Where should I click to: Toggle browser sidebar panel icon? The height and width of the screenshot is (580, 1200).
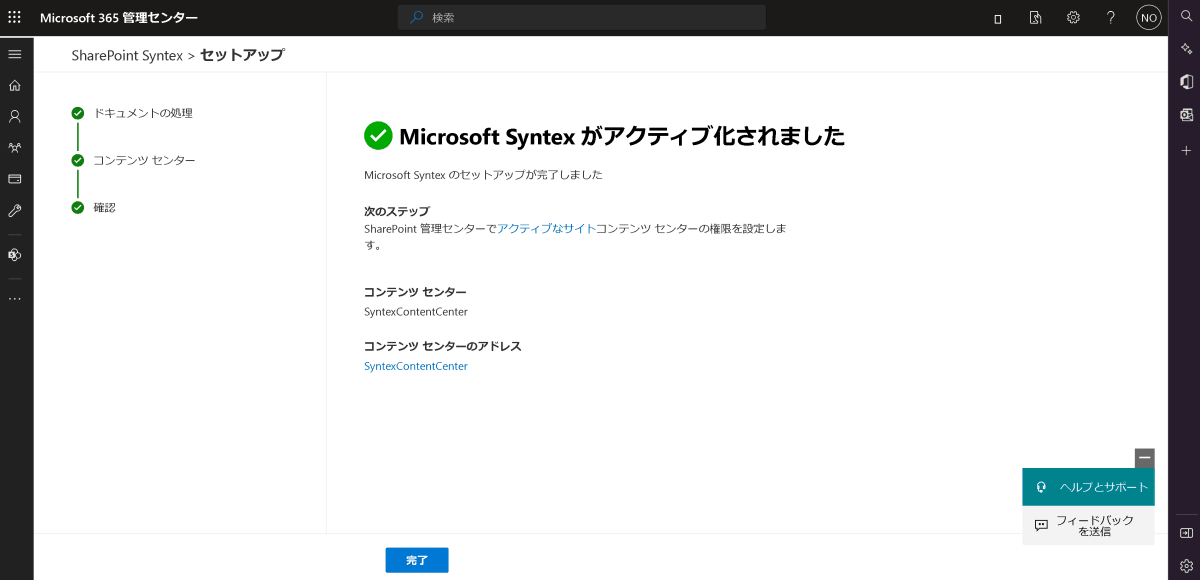coord(1187,533)
